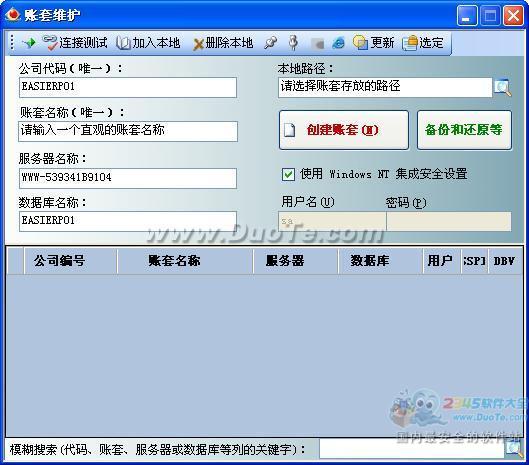
Task: Click 更新 update toolbar button
Action: (374, 43)
